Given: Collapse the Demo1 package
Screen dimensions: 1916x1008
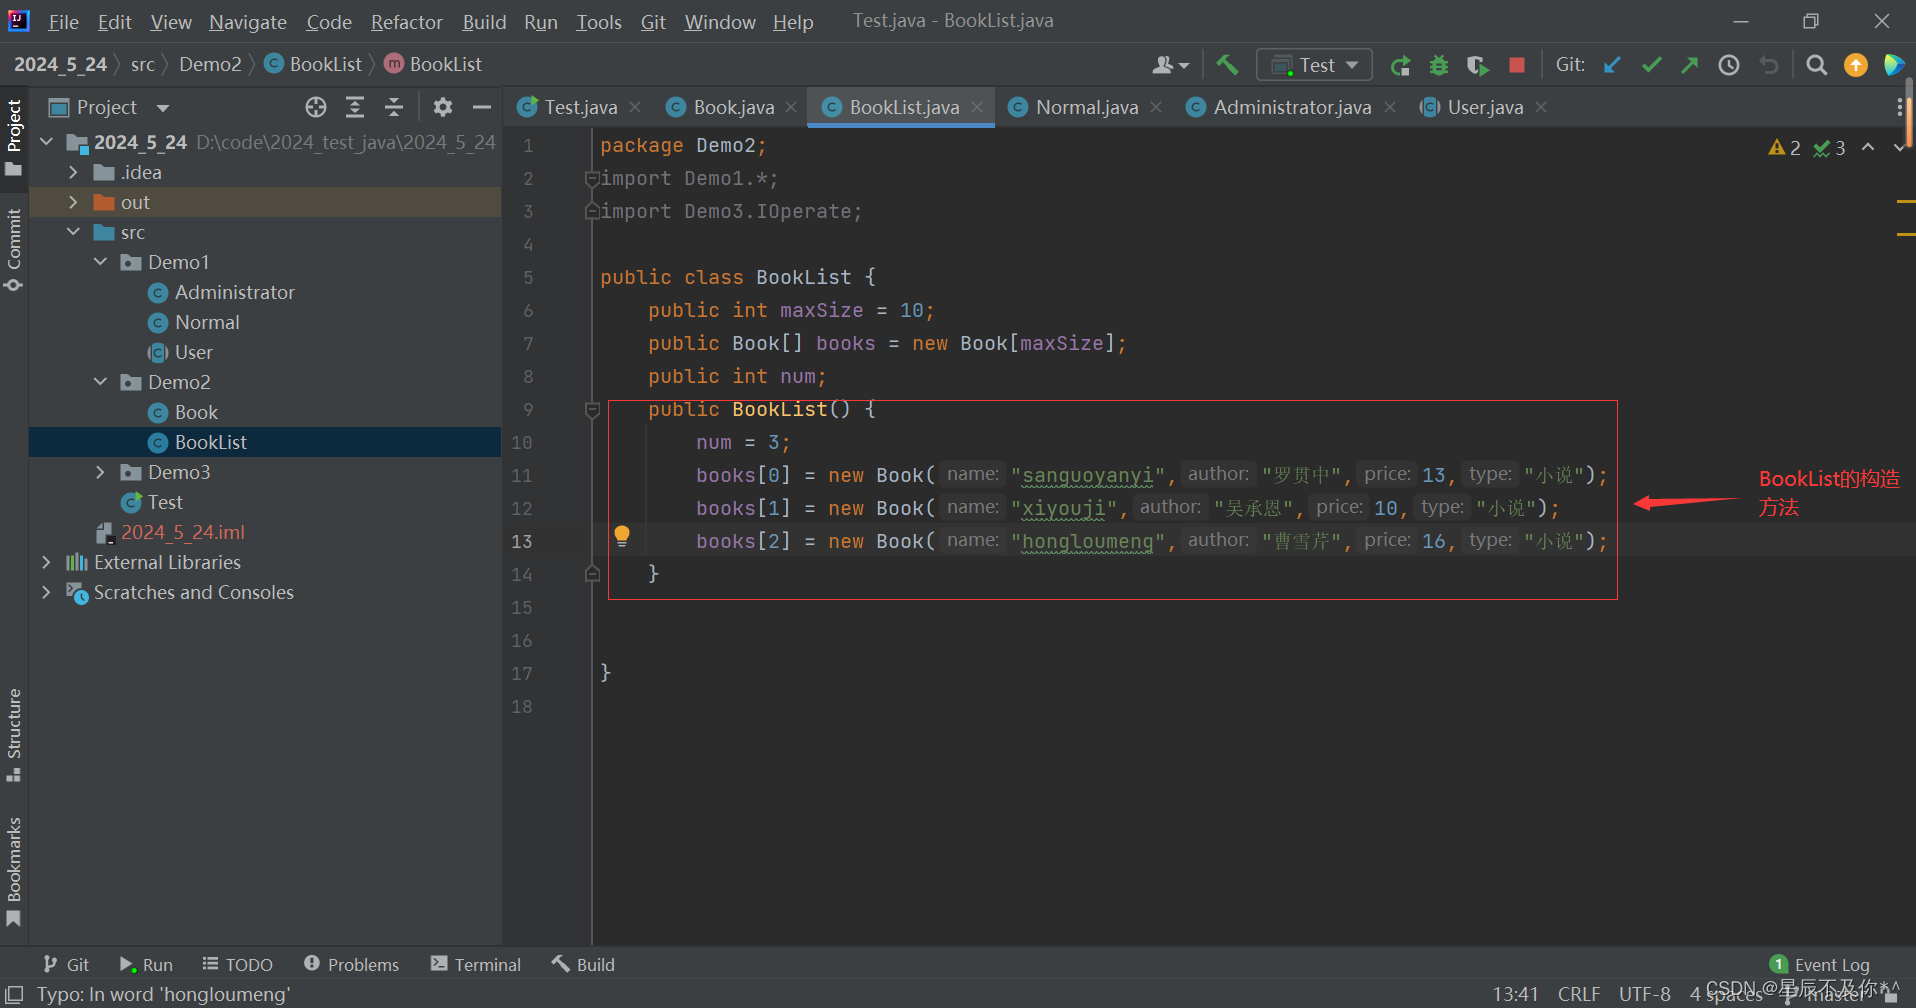Looking at the screenshot, I should click(x=99, y=261).
